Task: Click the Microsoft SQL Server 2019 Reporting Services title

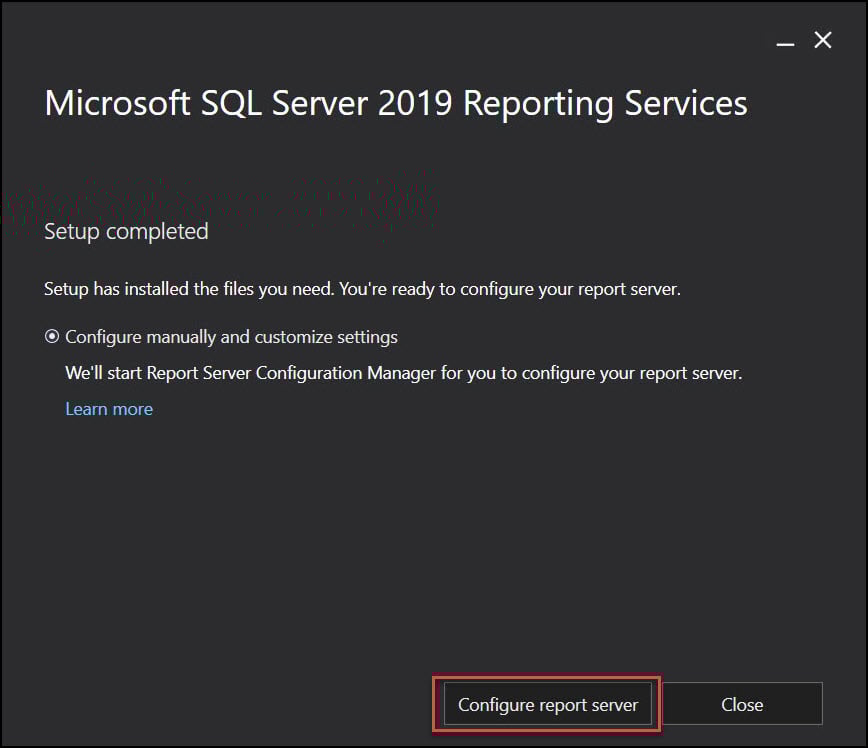Action: pos(396,104)
